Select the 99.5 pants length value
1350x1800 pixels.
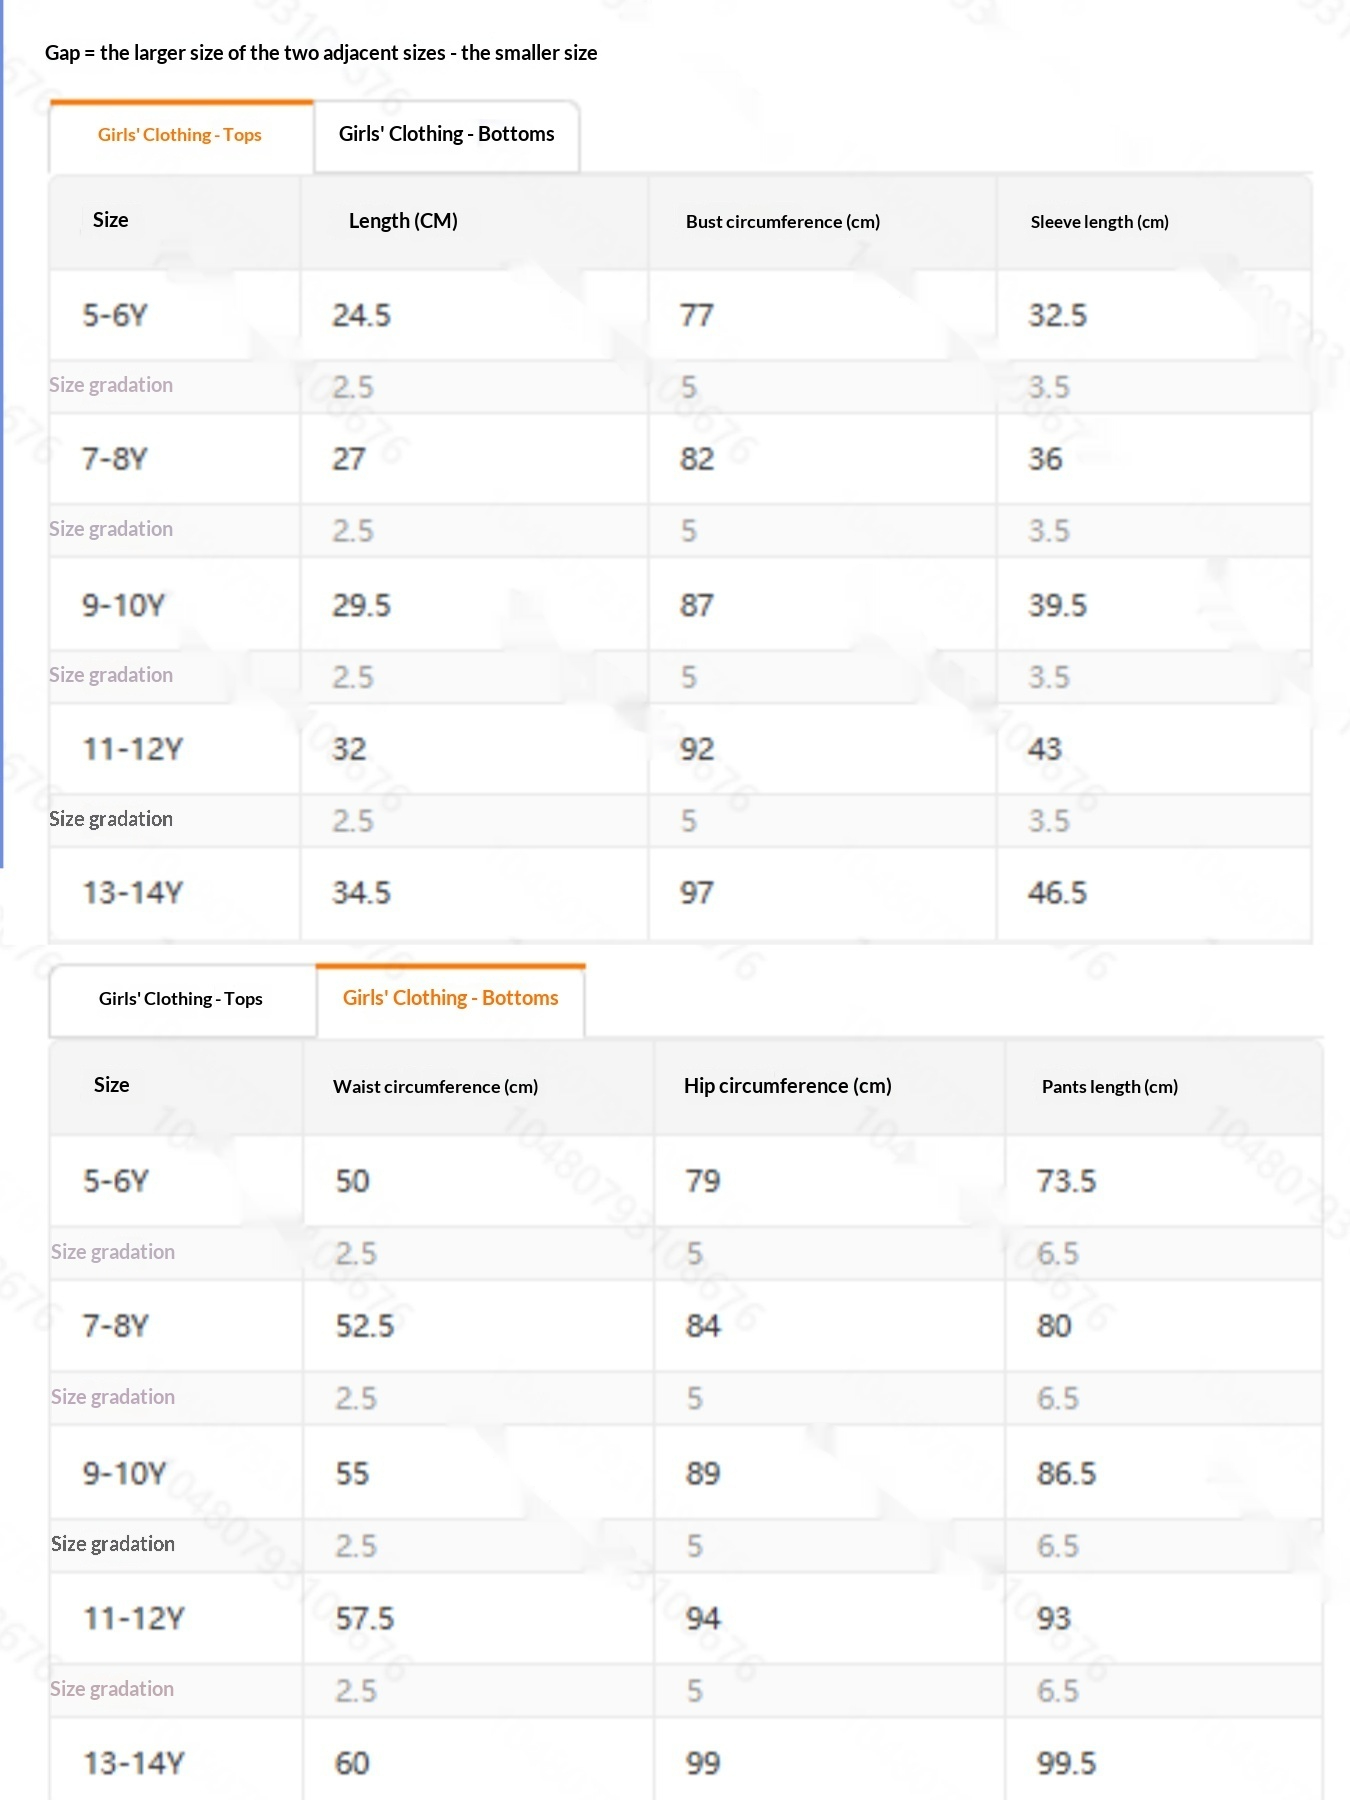pyautogui.click(x=1066, y=1763)
